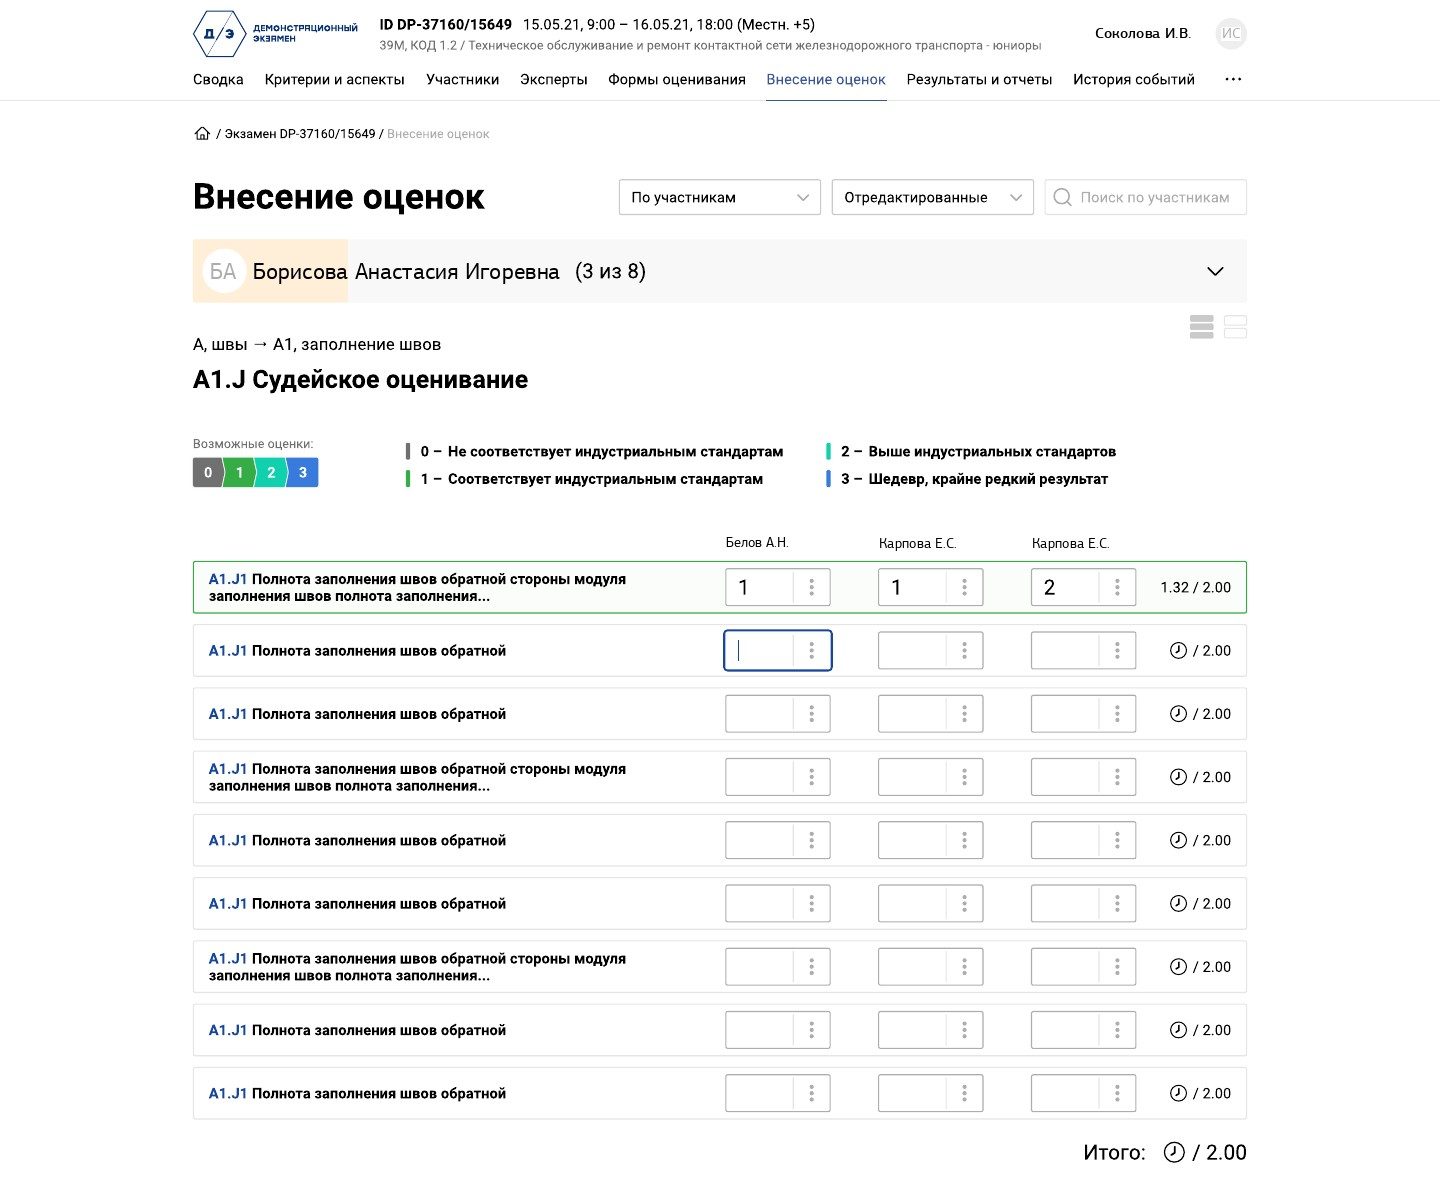Viewport: 1440px width, 1180px height.
Task: Click the legend text Шедевр, крайне редкий результат
Action: (988, 479)
